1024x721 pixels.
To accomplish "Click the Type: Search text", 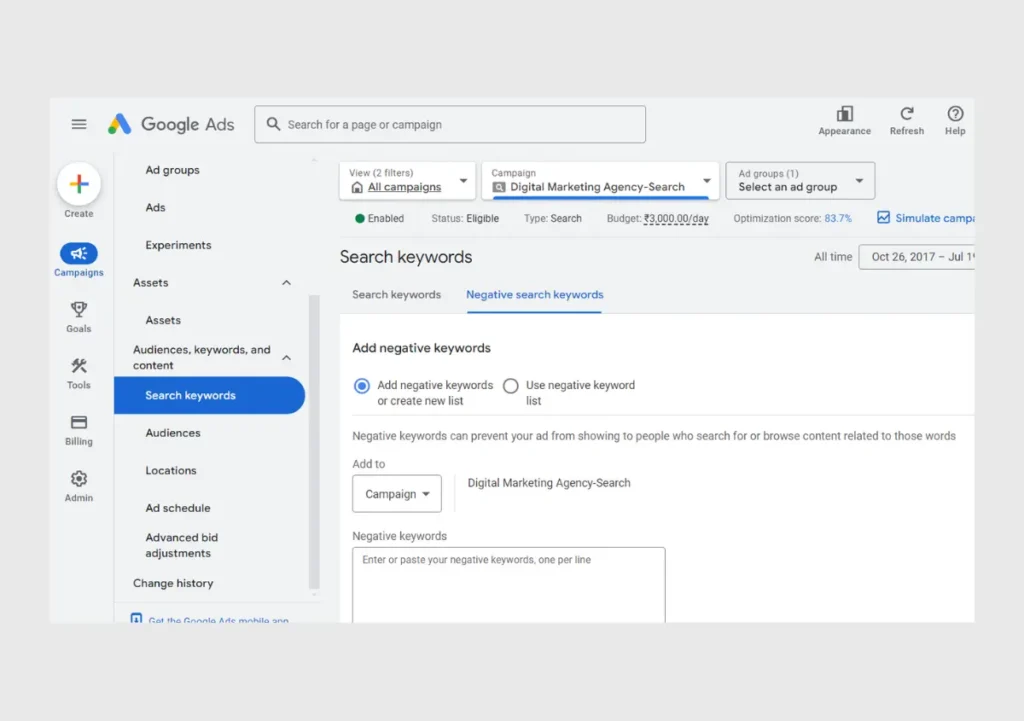I will (552, 218).
